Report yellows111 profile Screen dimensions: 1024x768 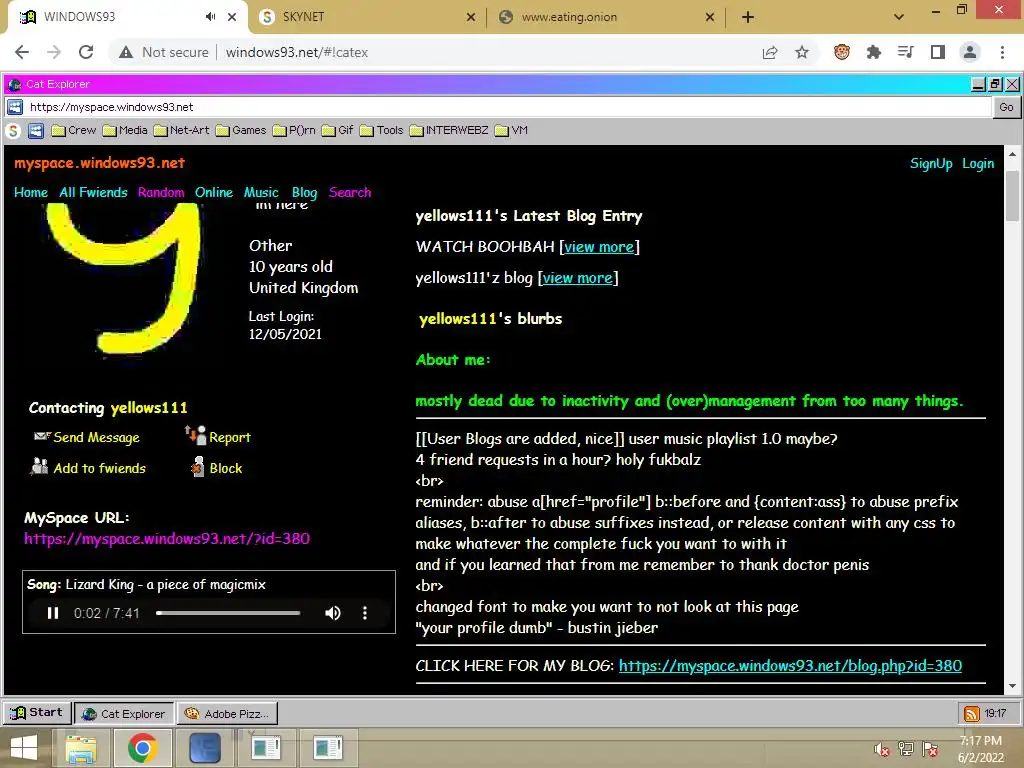[218, 437]
